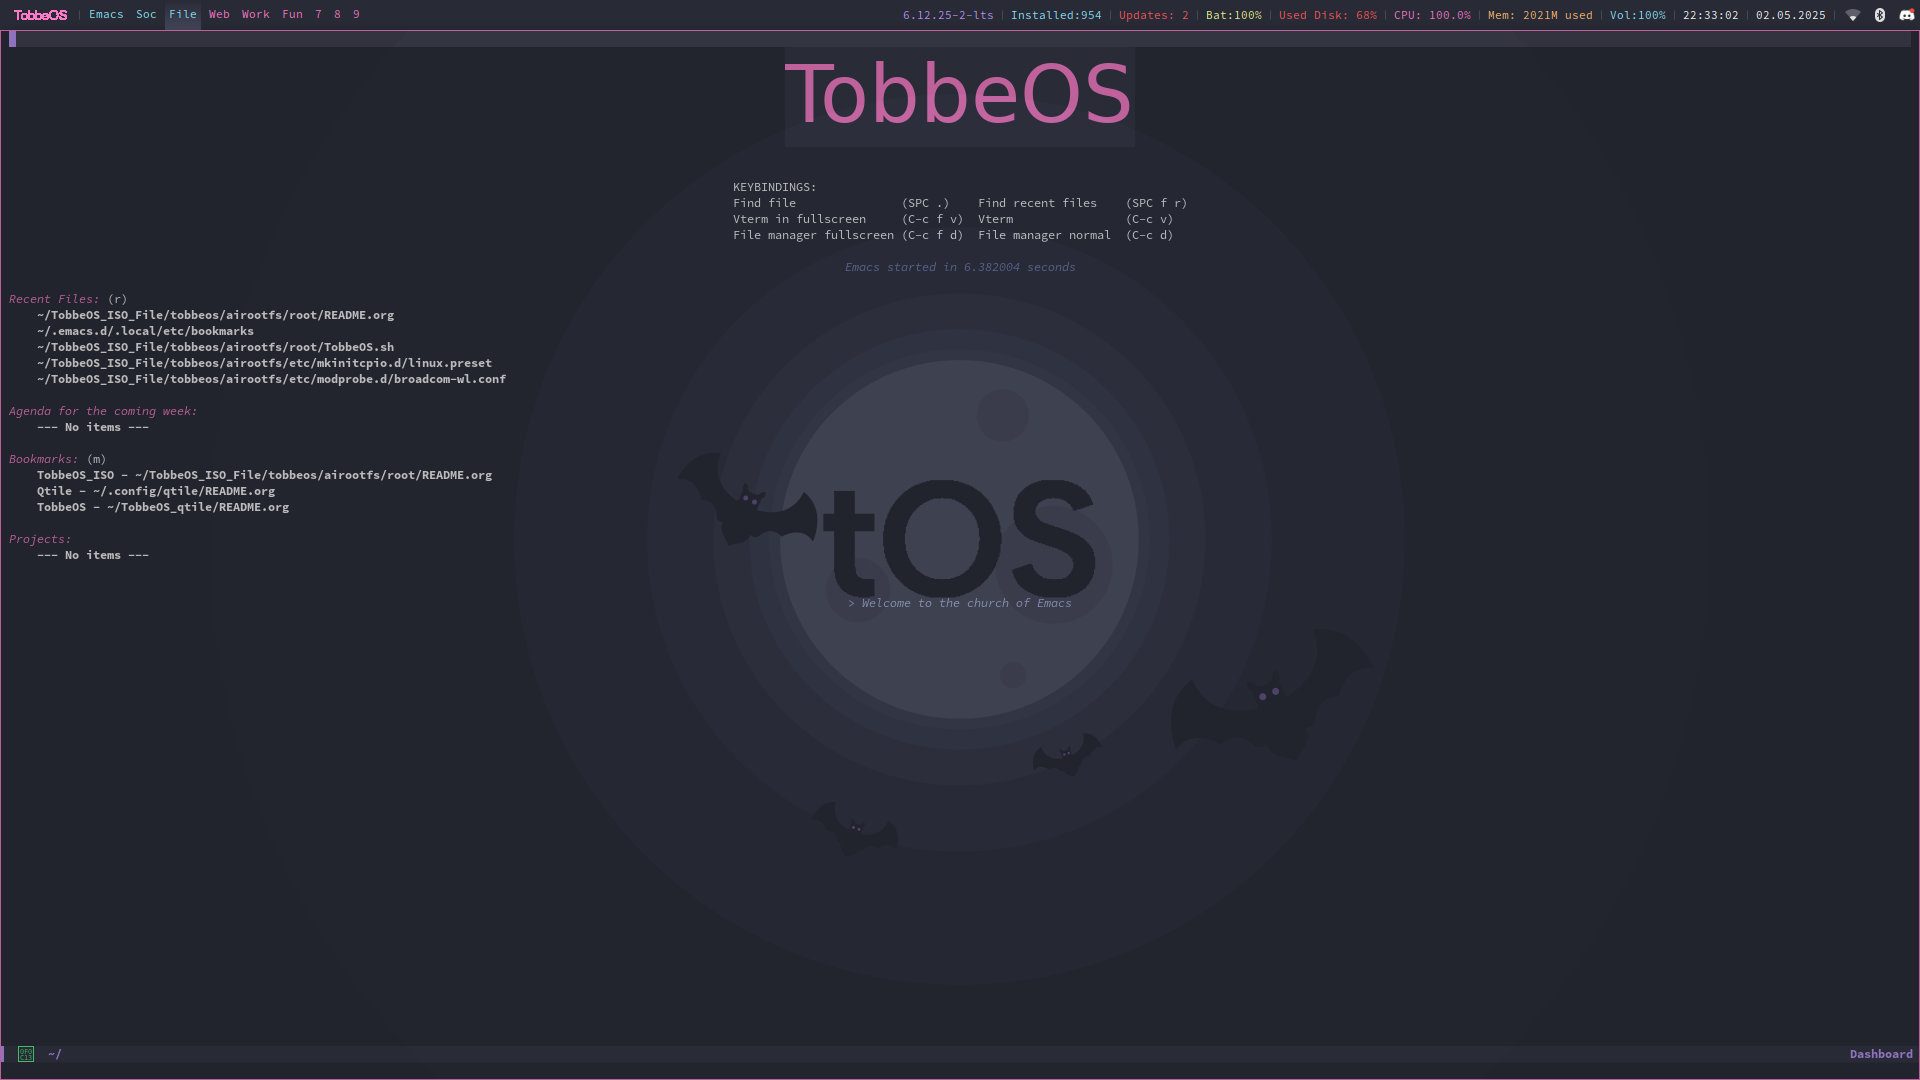Click the kernel version 6.12.25-2-lts widget
The height and width of the screenshot is (1080, 1920).
point(948,16)
